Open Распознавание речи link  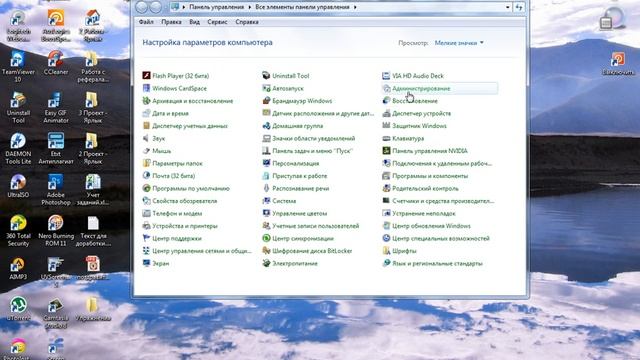(301, 188)
